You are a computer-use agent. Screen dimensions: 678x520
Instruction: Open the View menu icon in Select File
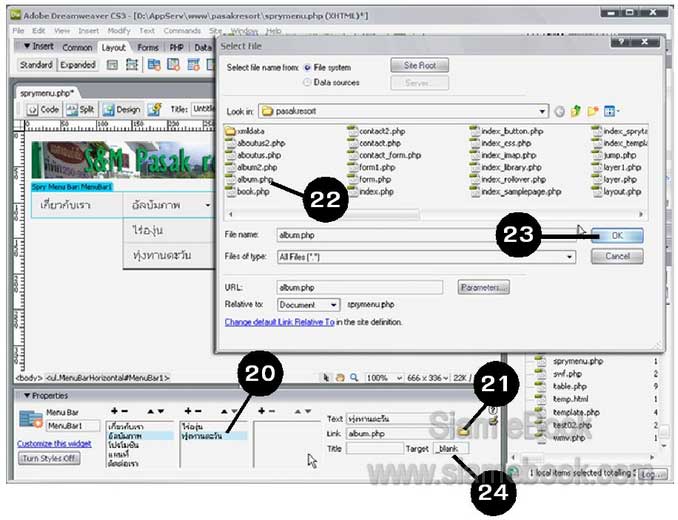coord(611,112)
